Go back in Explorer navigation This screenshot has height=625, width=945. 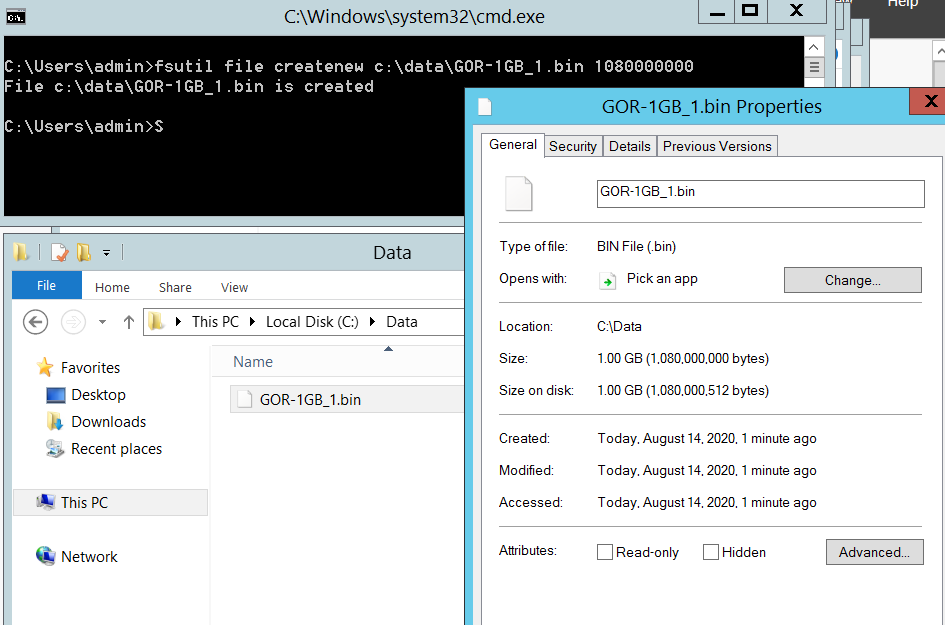click(36, 322)
